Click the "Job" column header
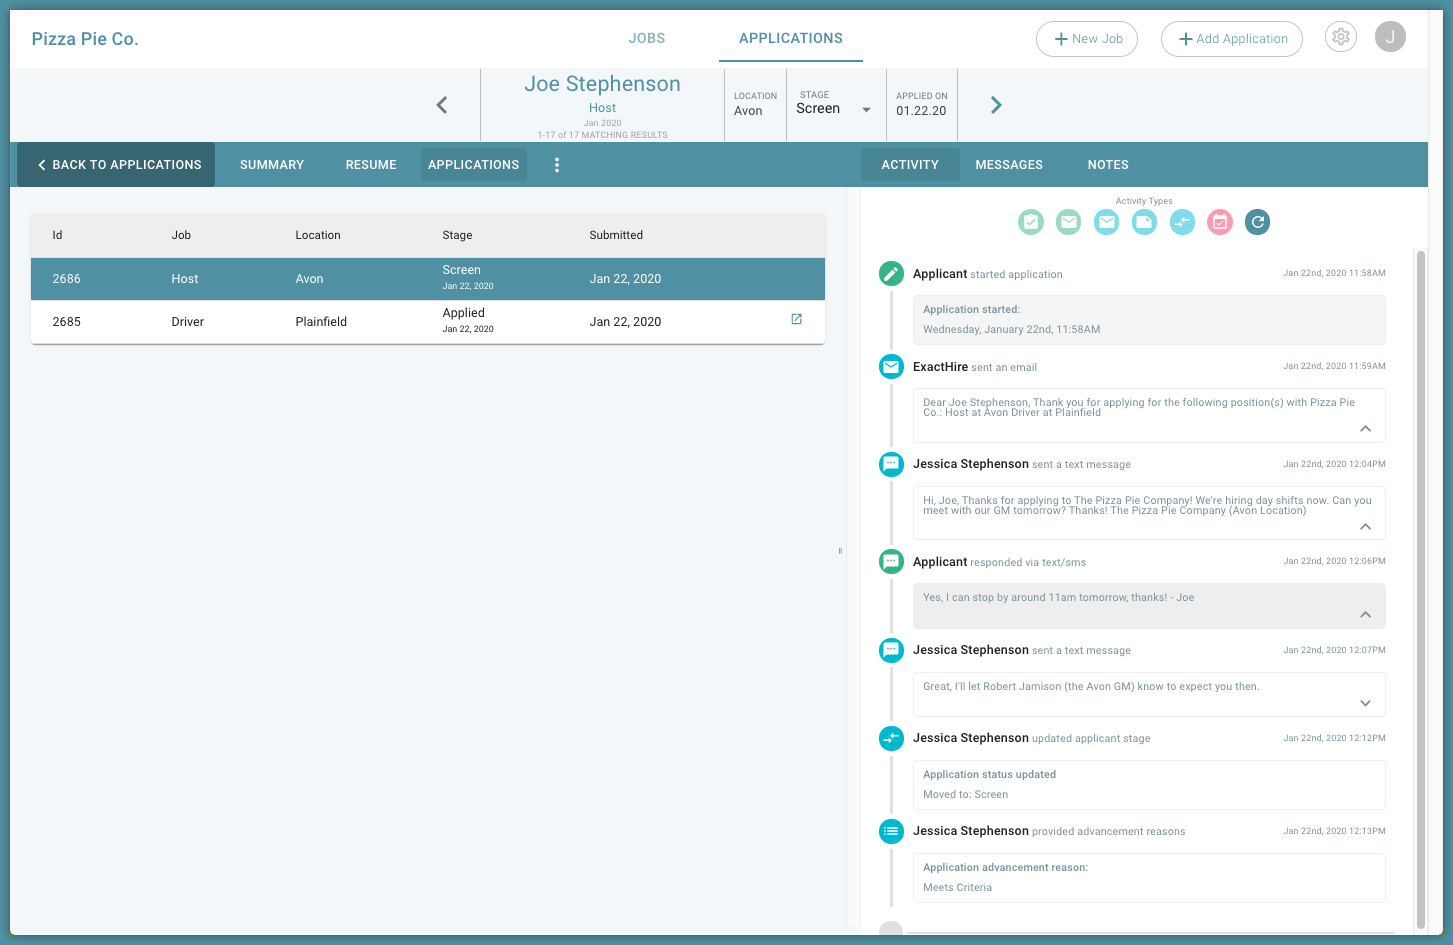The width and height of the screenshot is (1453, 945). click(x=181, y=235)
